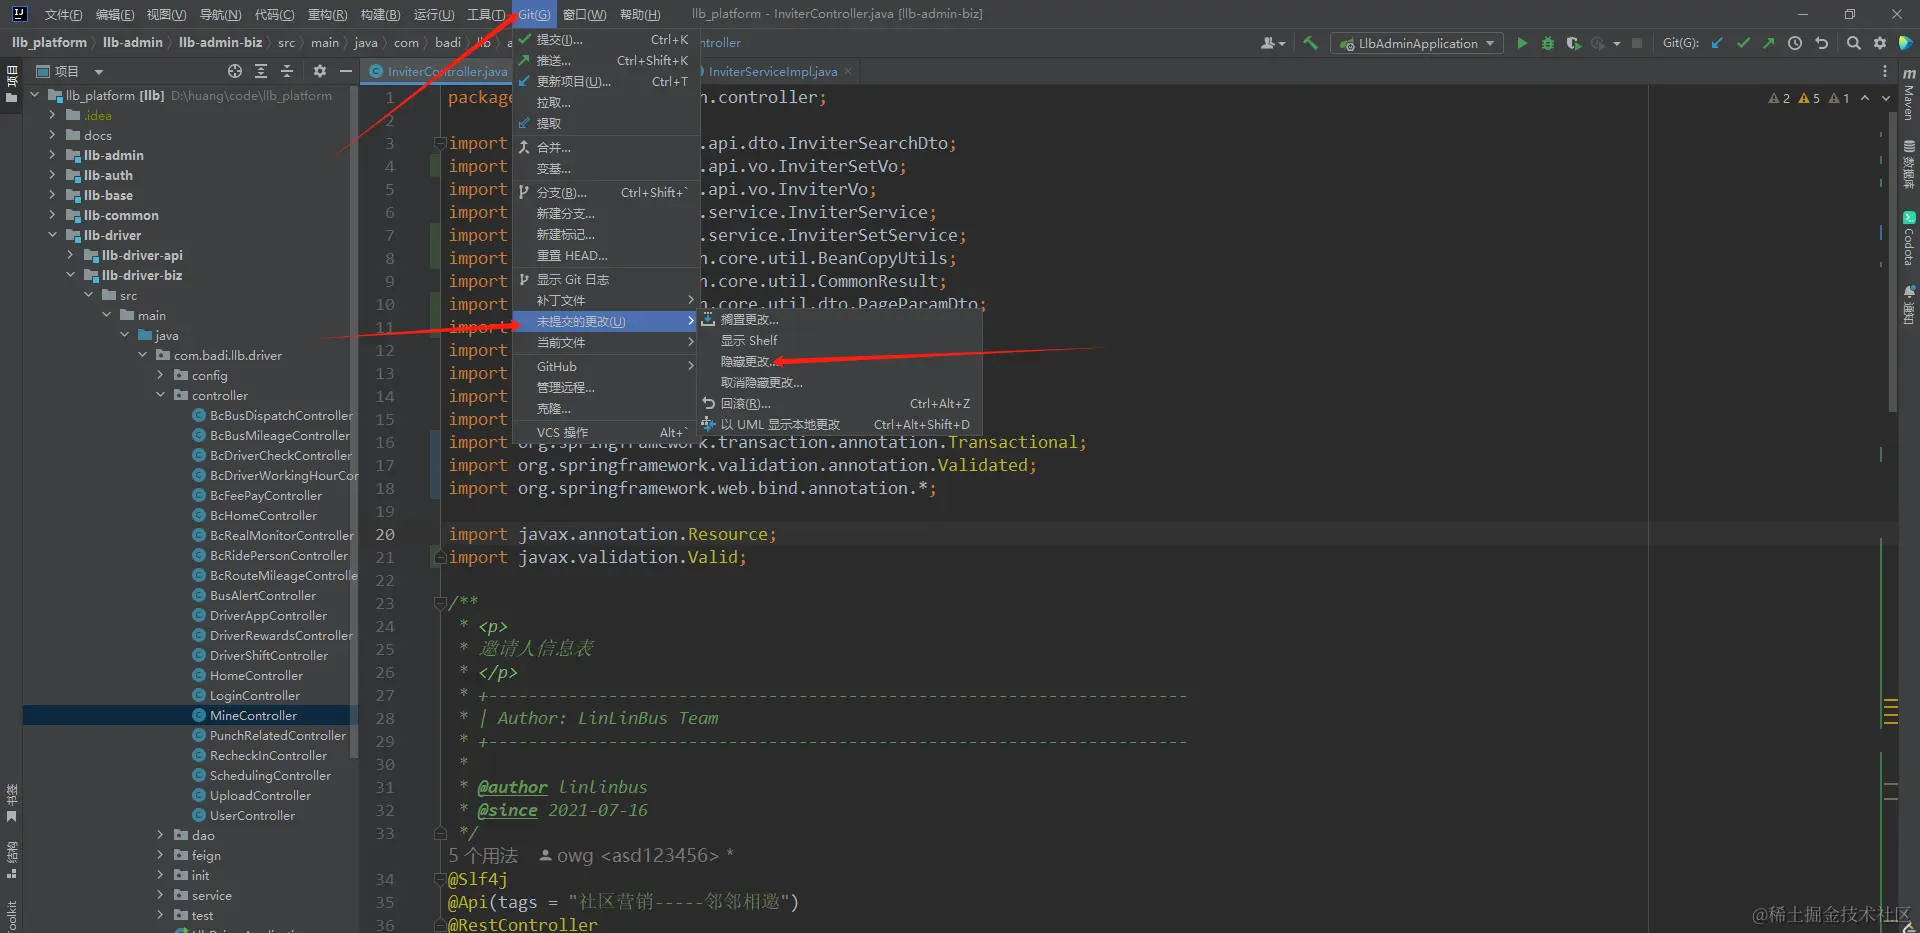This screenshot has height=933, width=1920.
Task: Collapse all nodes in Project panel
Action: [287, 71]
